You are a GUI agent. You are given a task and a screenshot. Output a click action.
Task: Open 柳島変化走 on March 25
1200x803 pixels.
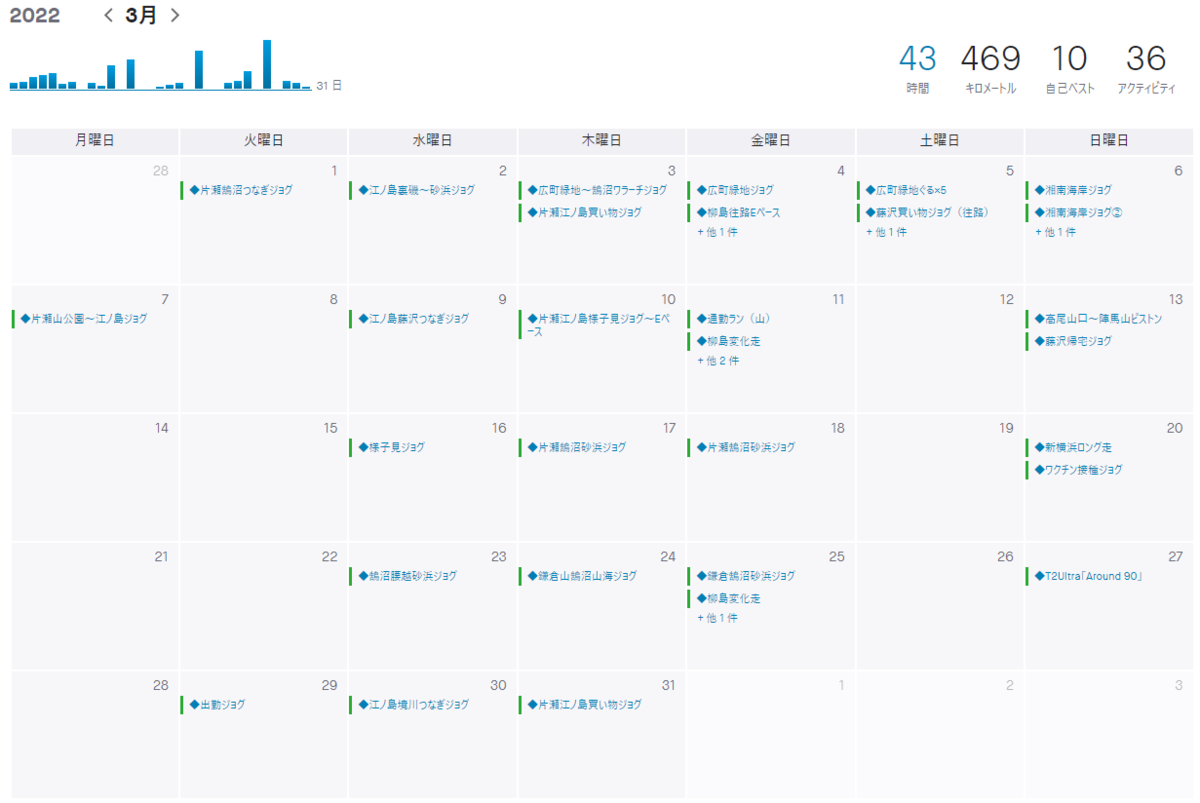728,599
